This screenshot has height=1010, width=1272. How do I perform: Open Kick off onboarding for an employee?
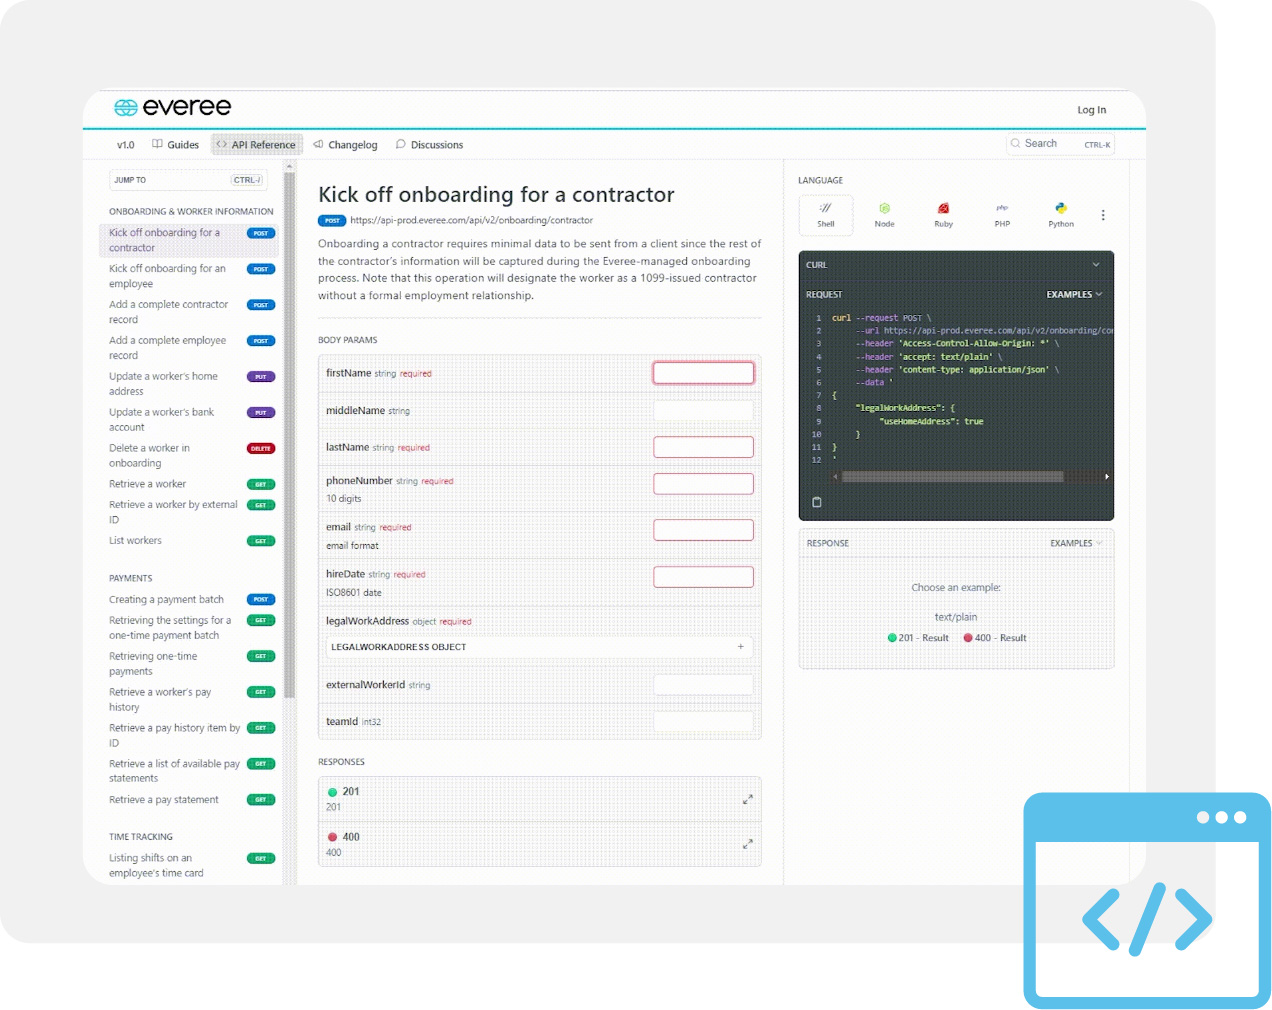pyautogui.click(x=190, y=276)
